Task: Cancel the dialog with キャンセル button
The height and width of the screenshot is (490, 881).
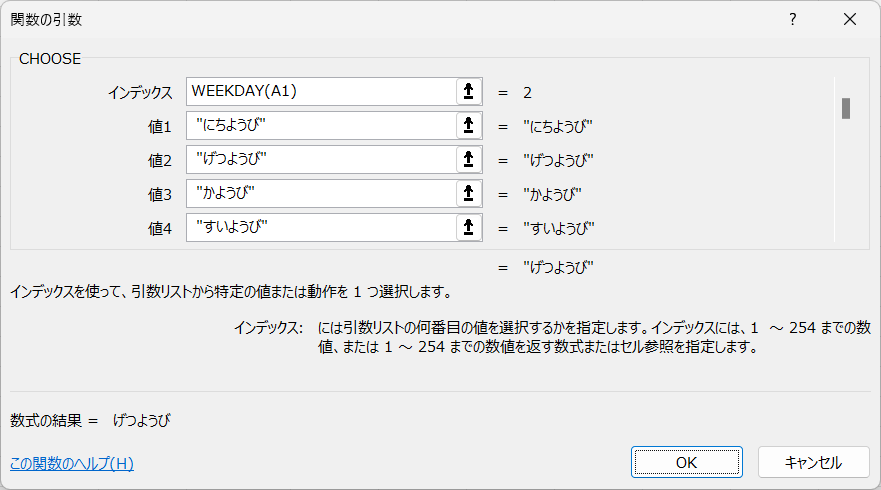Action: (814, 462)
